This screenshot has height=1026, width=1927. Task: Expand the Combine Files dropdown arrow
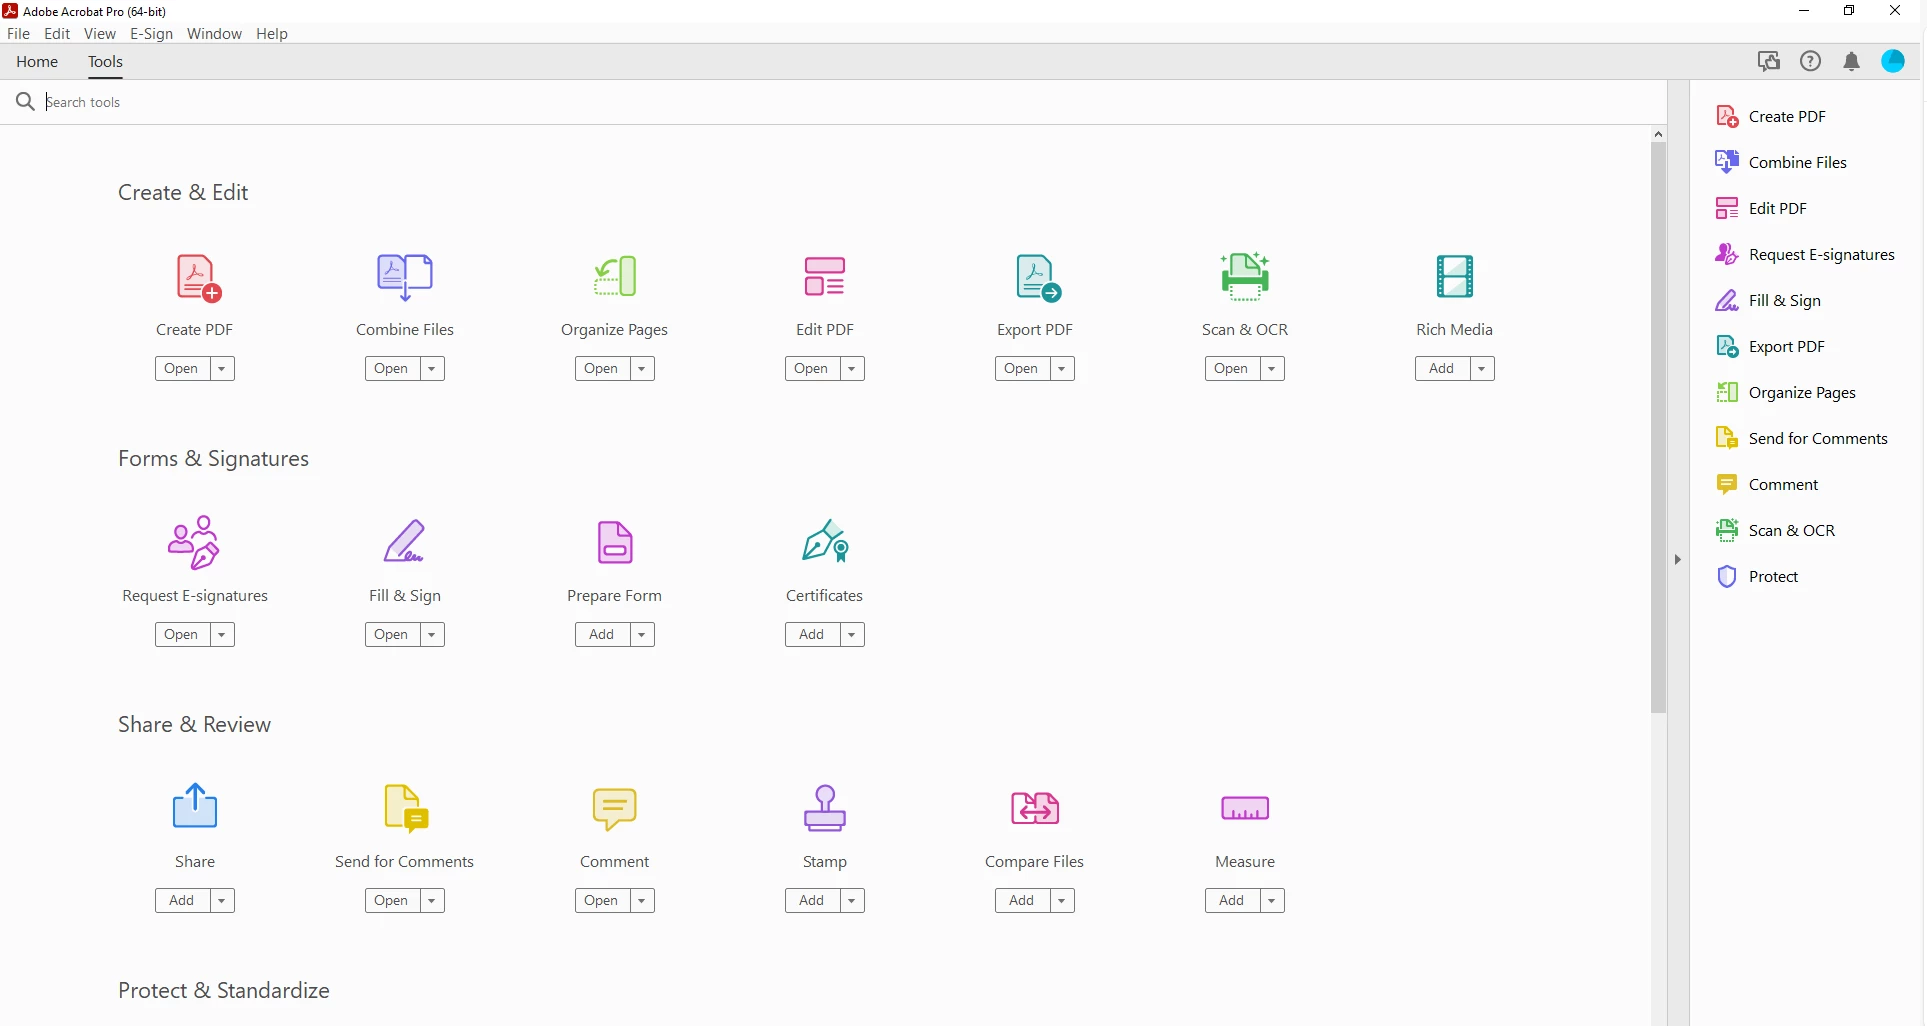pos(432,369)
